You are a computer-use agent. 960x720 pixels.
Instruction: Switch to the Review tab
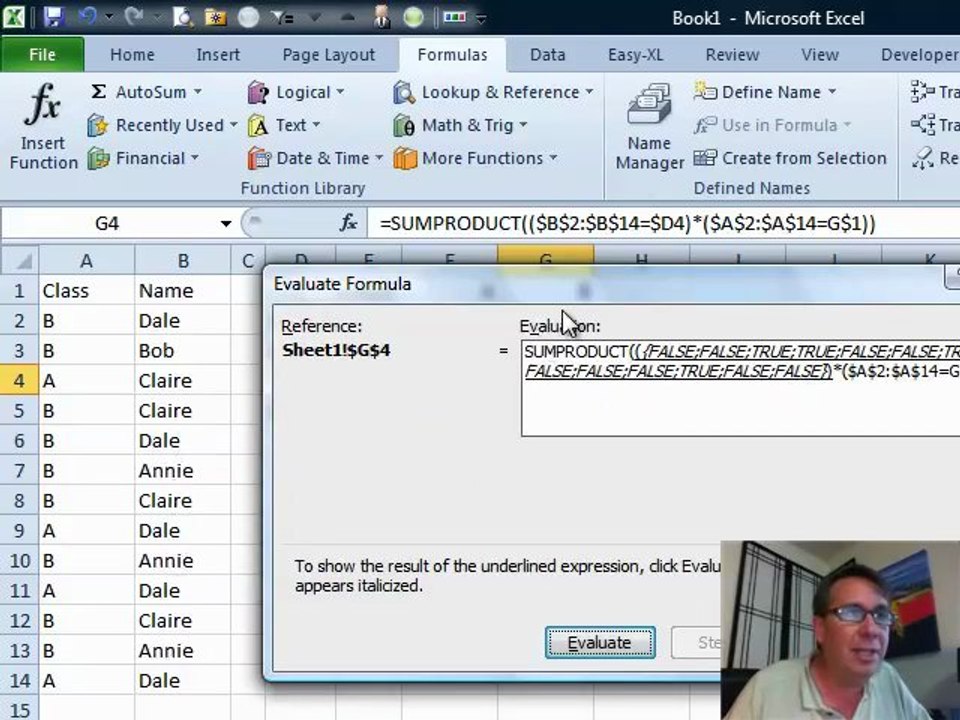pyautogui.click(x=732, y=54)
